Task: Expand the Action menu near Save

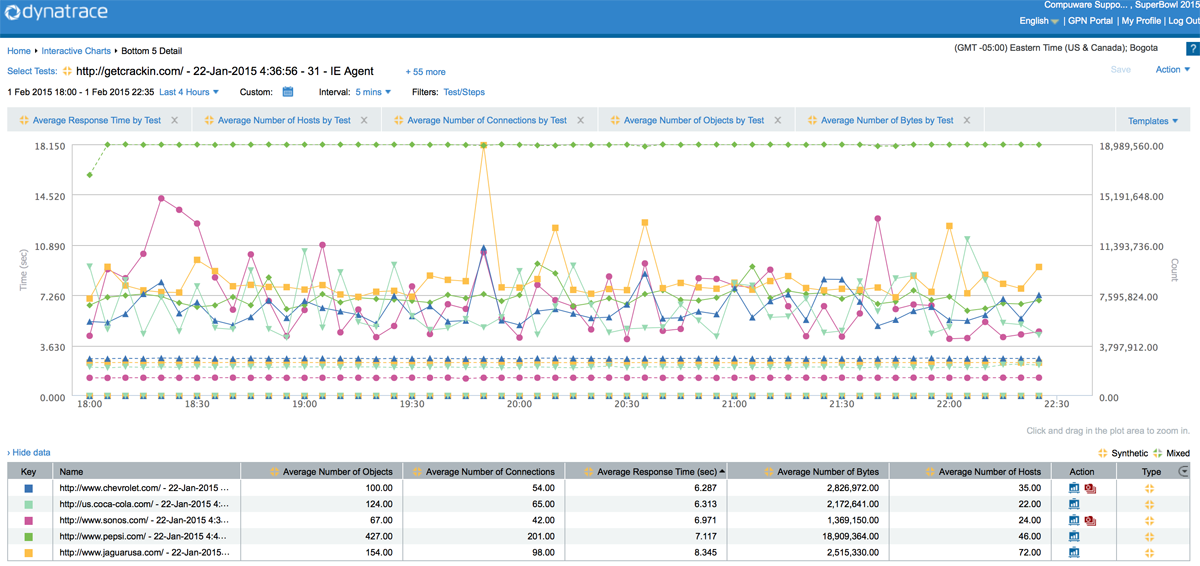Action: click(x=1172, y=70)
